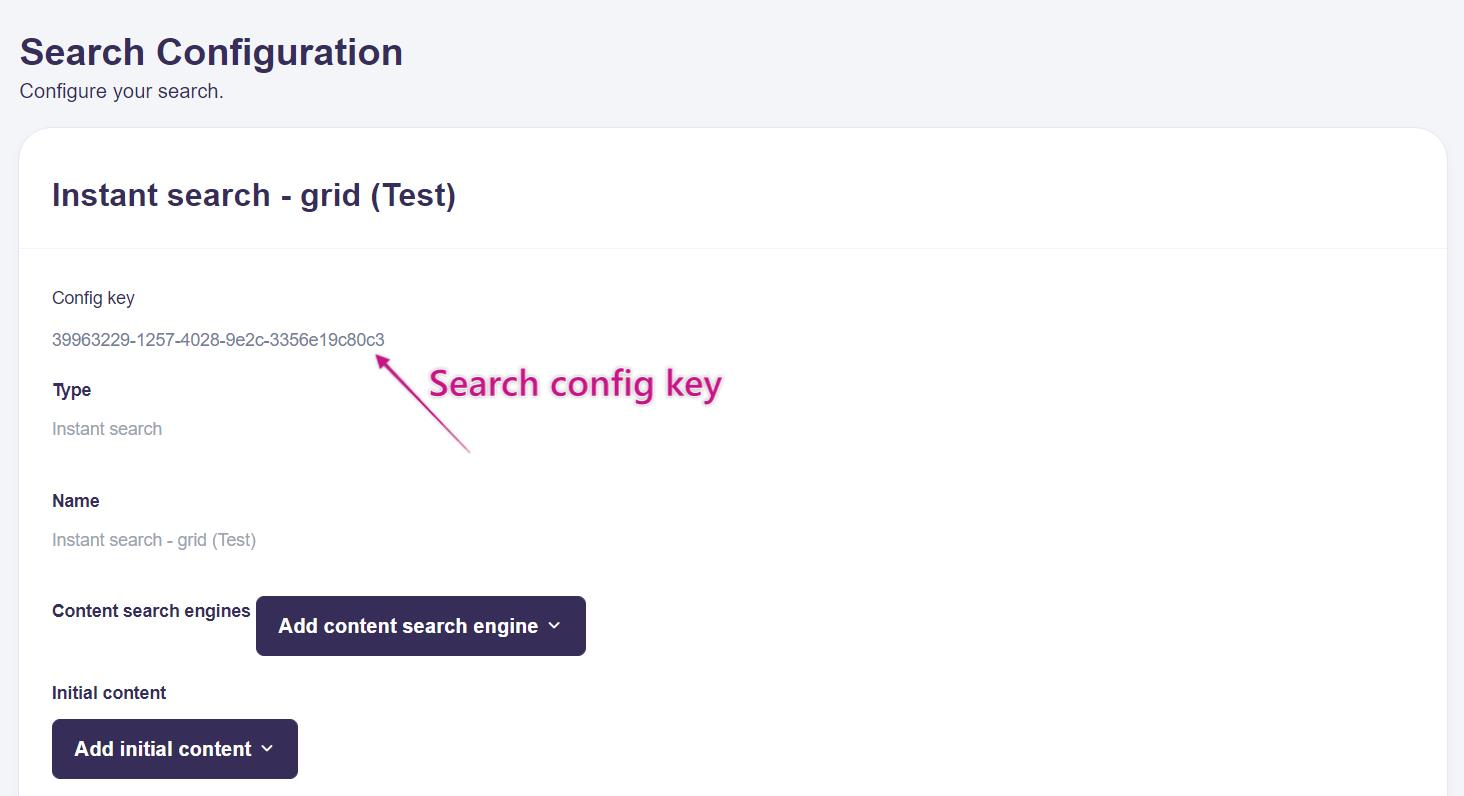Click the (Test) suffix in card title
This screenshot has width=1464, height=796.
click(x=413, y=195)
